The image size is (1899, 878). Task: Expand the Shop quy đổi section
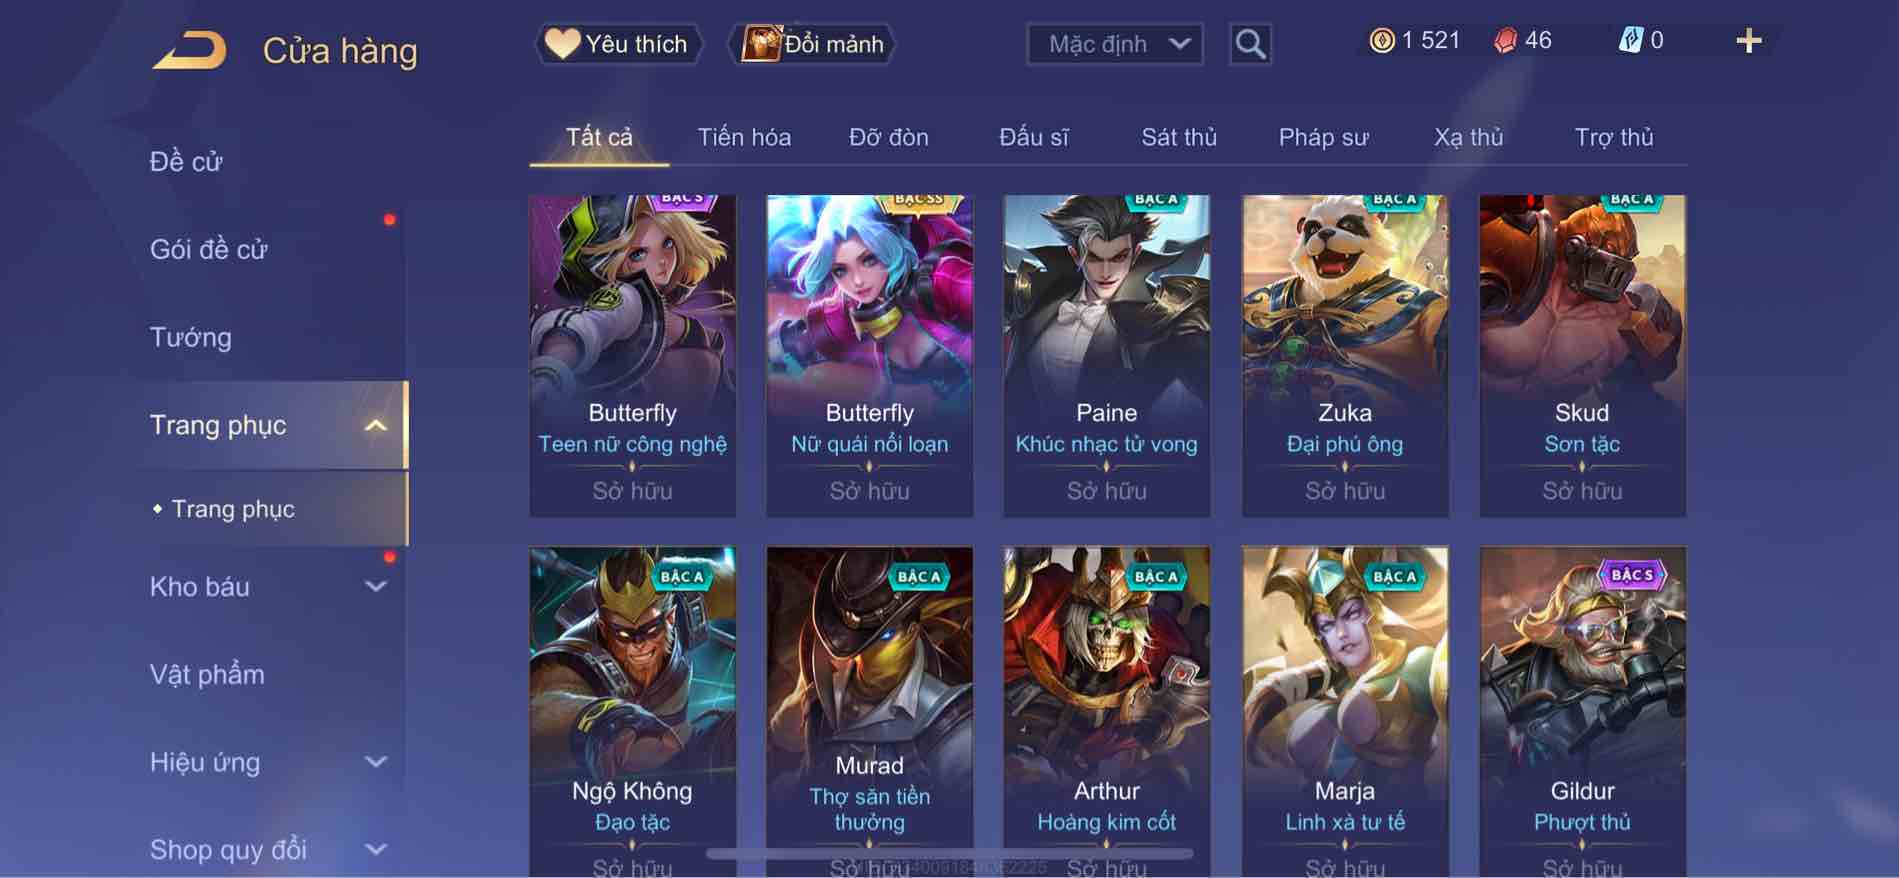click(x=375, y=849)
